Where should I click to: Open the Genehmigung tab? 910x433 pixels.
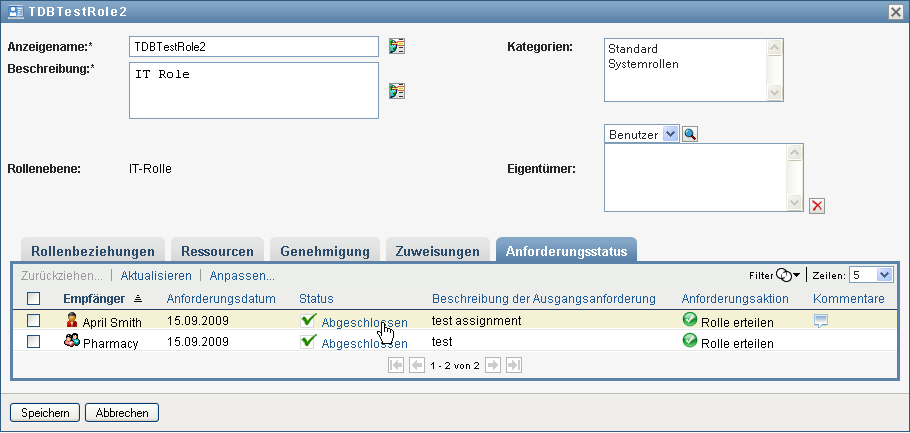click(325, 251)
